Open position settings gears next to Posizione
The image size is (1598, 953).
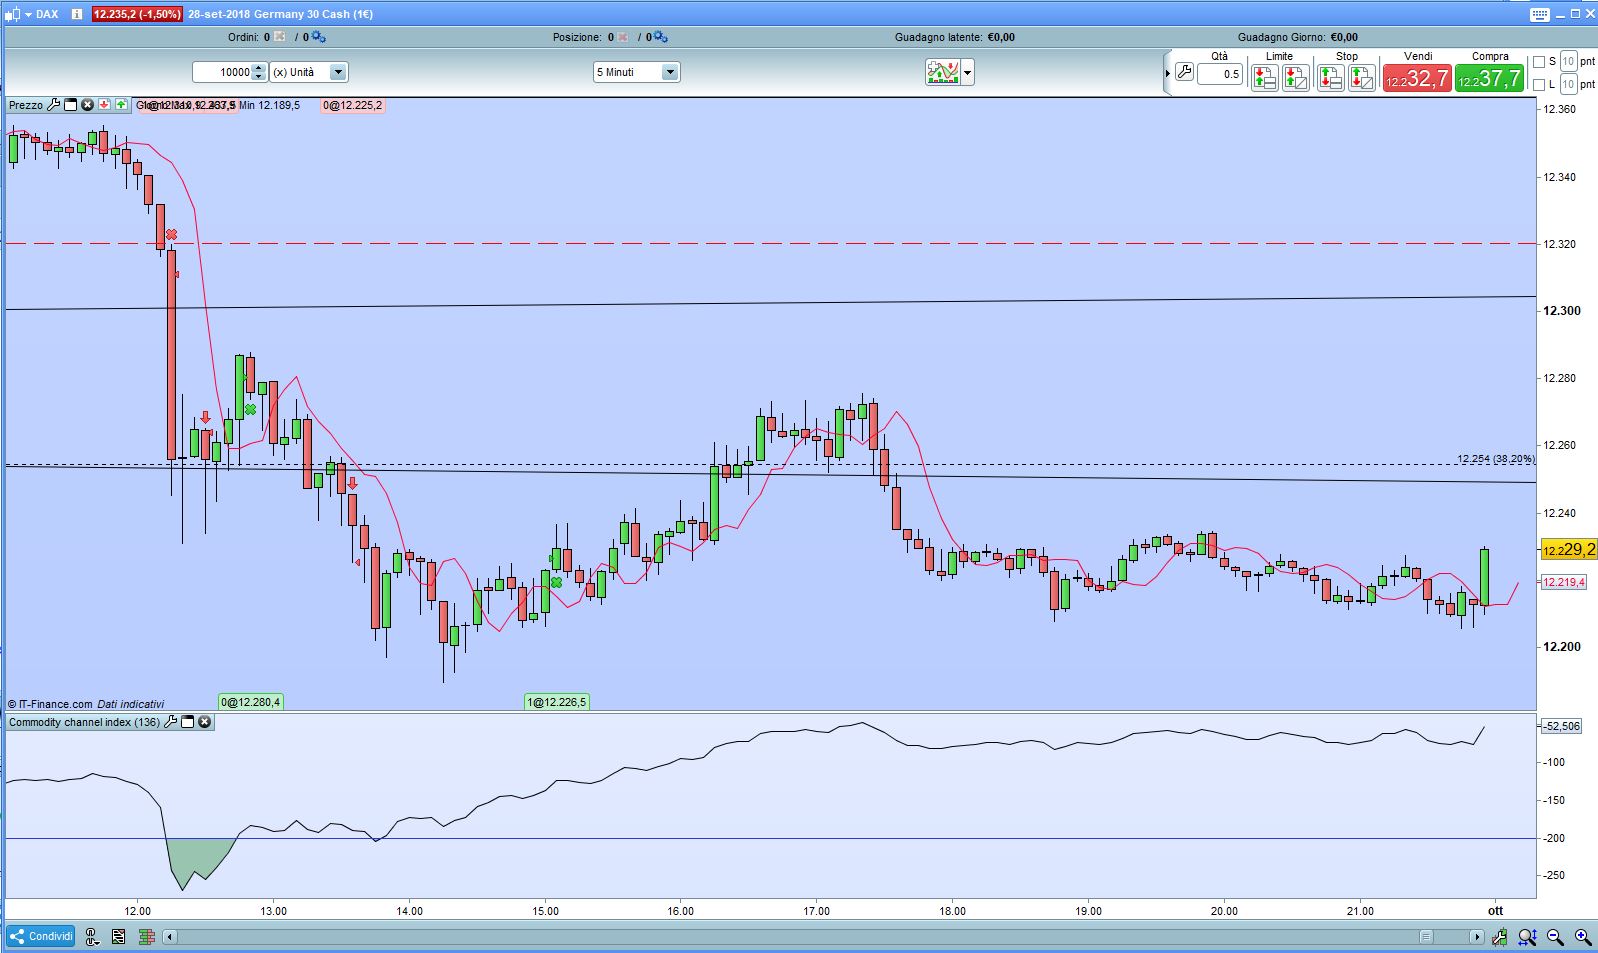click(x=660, y=37)
